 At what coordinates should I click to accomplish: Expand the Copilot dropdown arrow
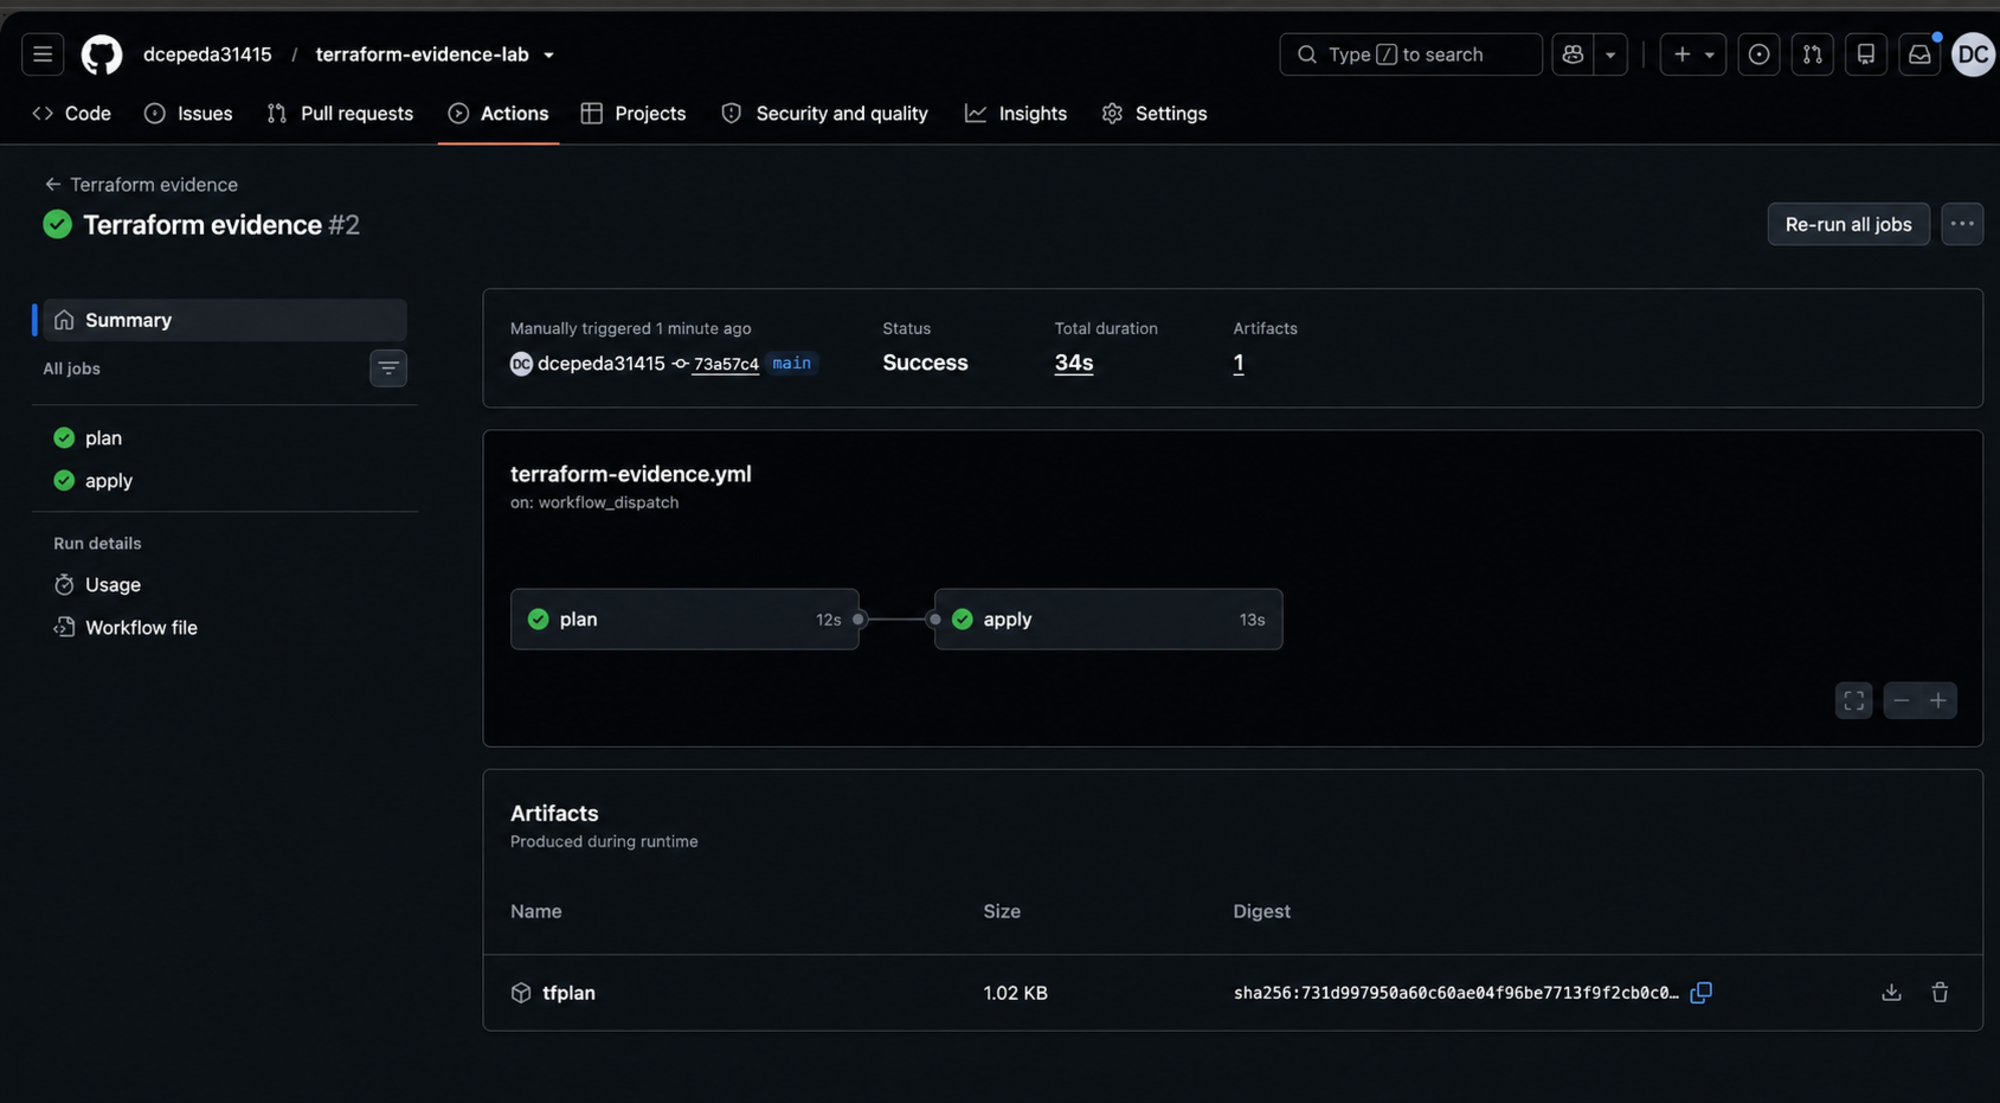pos(1610,54)
